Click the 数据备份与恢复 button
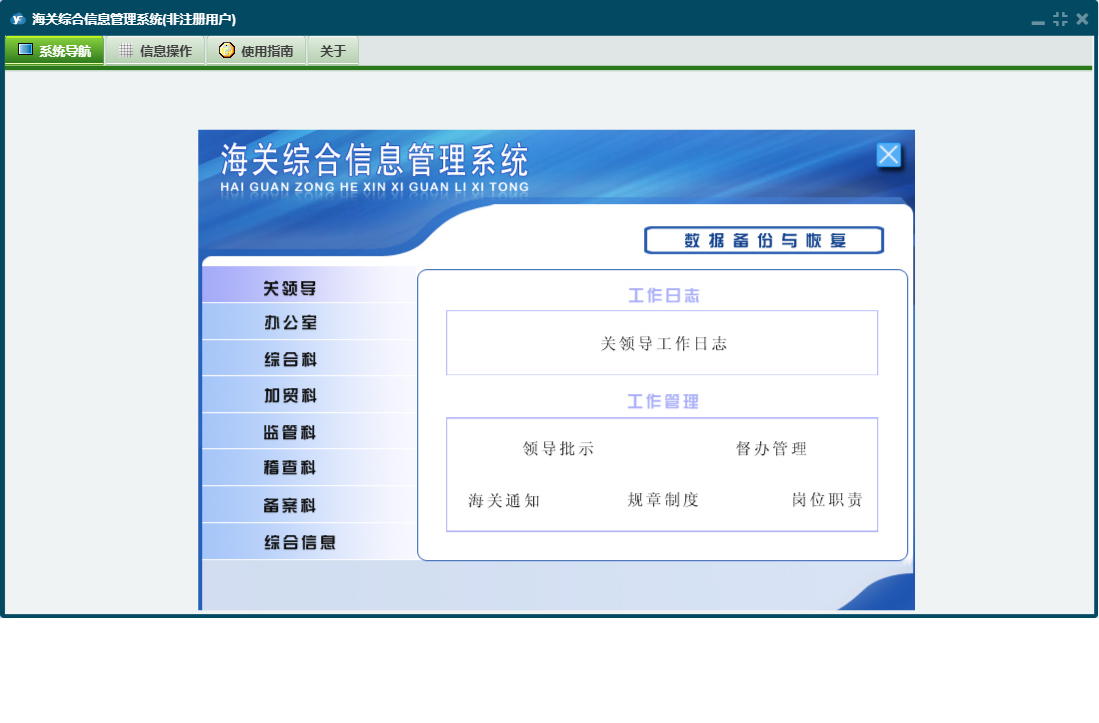 point(764,240)
